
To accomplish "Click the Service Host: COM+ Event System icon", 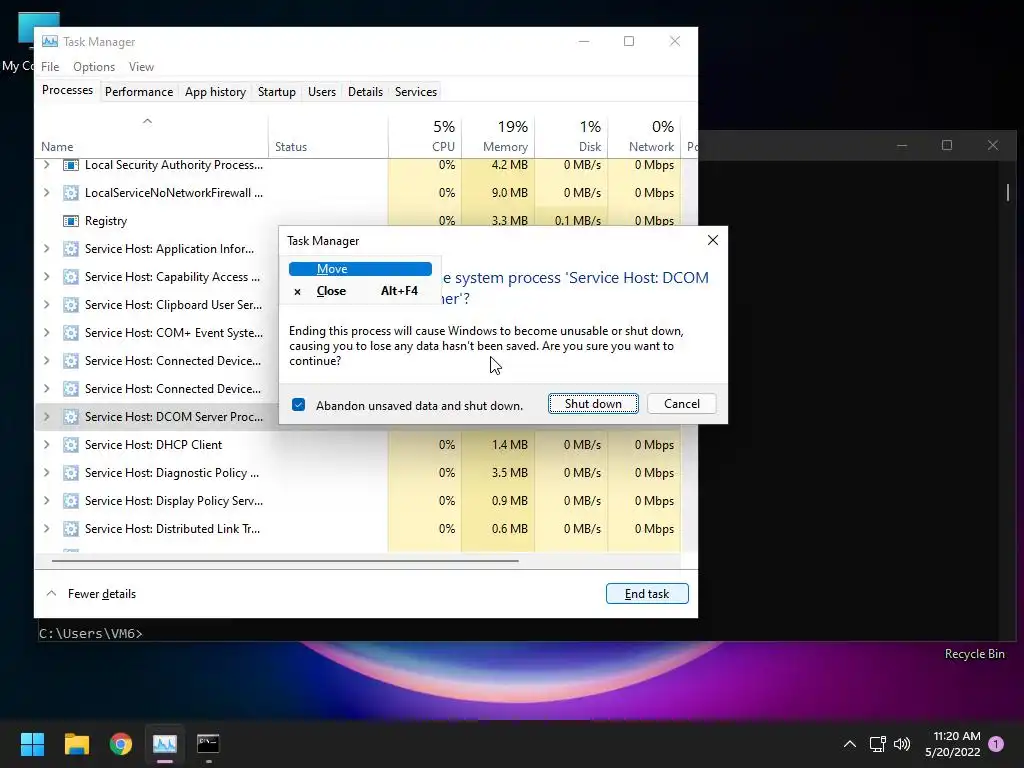I will click(71, 333).
